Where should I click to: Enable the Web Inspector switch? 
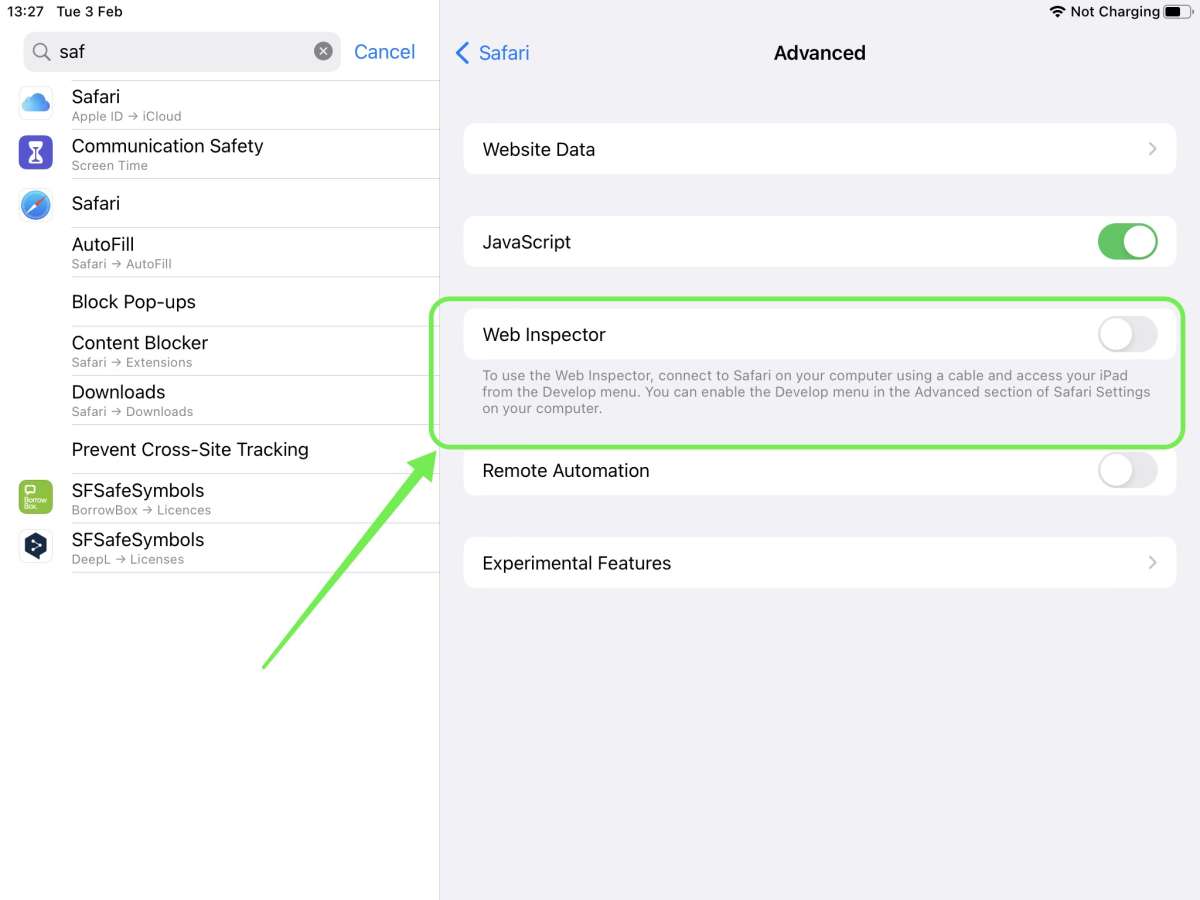click(x=1127, y=335)
